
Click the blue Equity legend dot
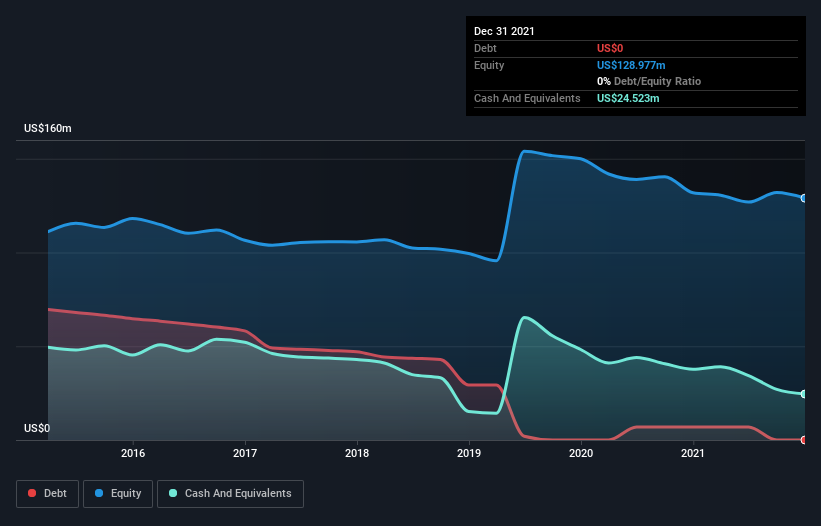pos(99,493)
